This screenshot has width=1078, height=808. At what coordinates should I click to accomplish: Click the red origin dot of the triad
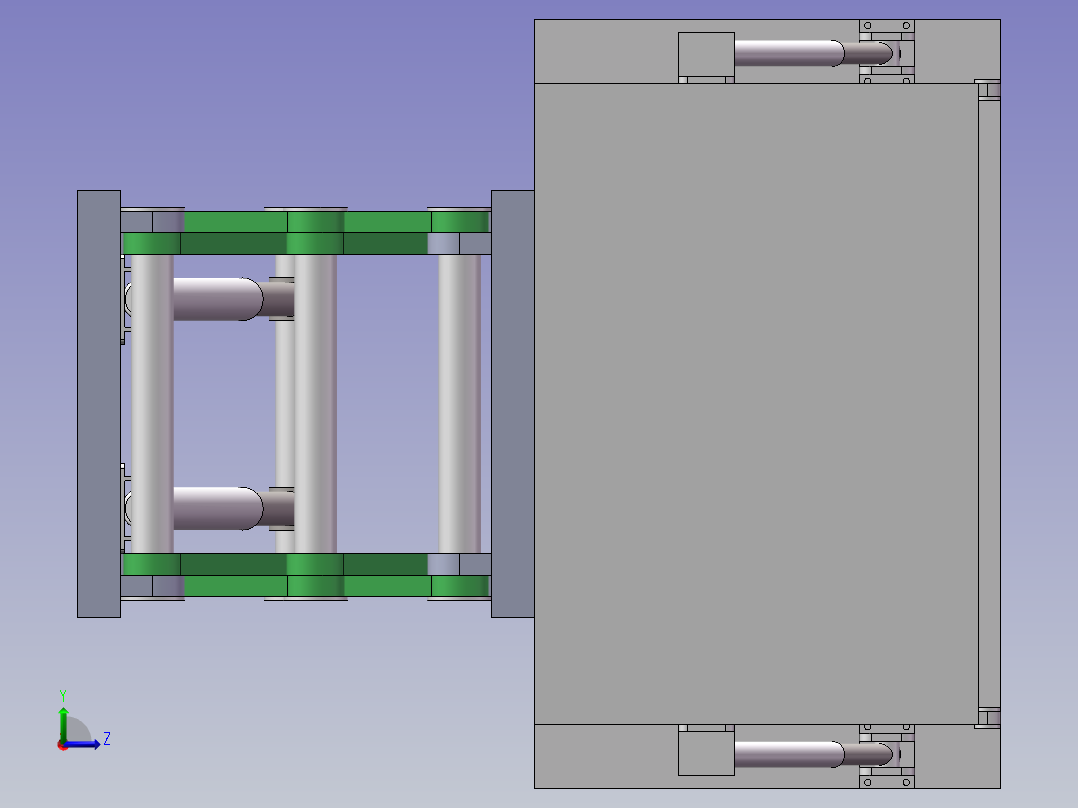[x=63, y=745]
